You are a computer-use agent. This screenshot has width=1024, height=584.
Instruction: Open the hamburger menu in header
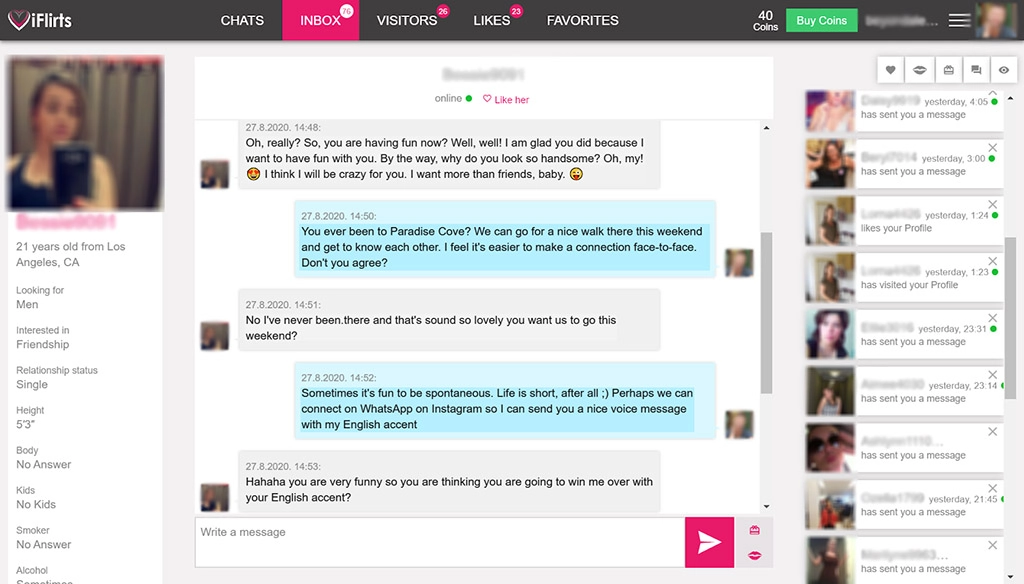(x=959, y=20)
